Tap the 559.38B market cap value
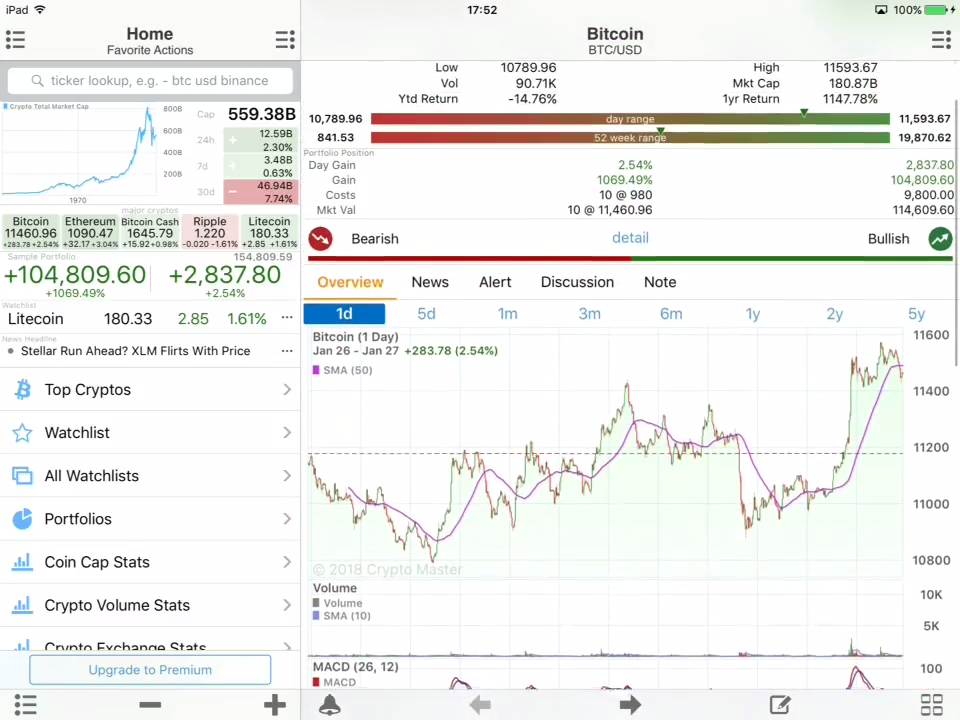This screenshot has height=720, width=960. [261, 114]
